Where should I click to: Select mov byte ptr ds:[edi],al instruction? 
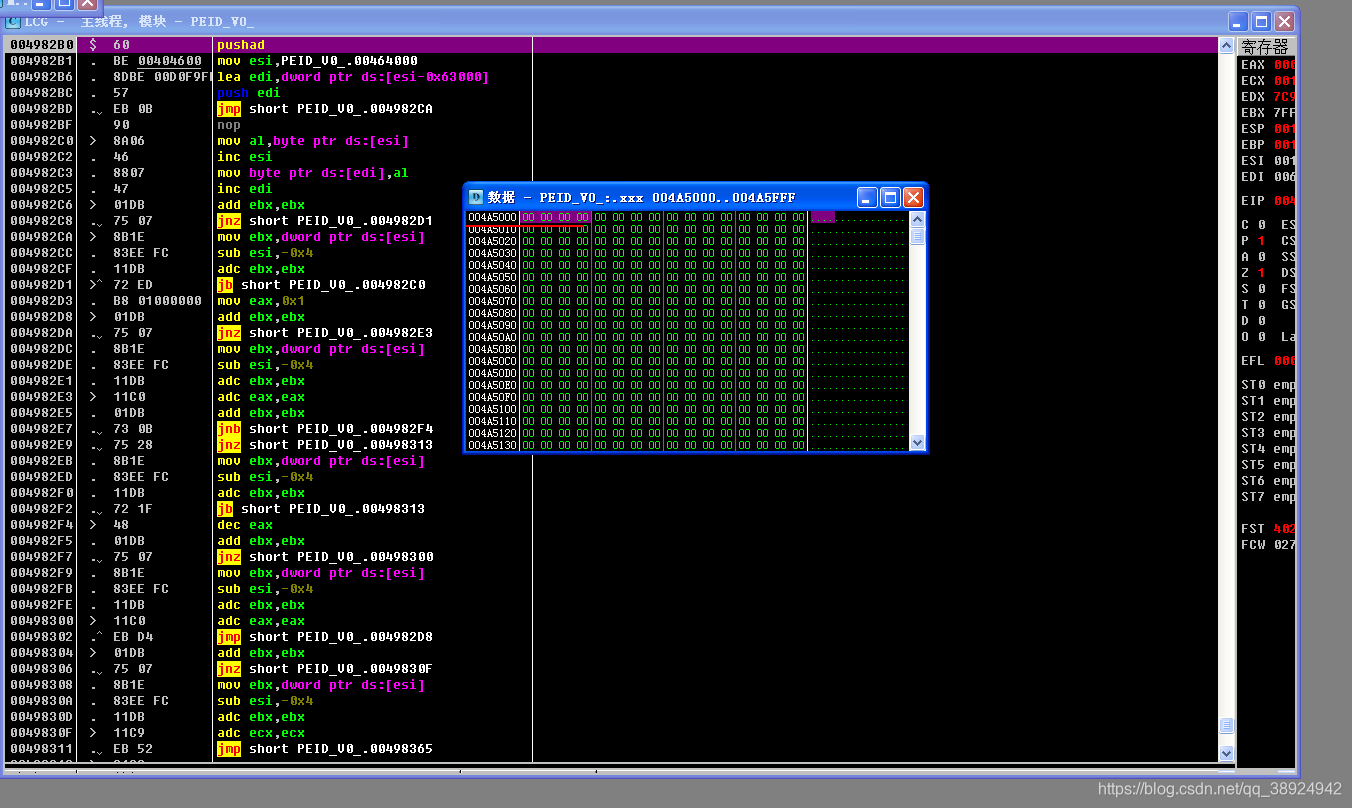coord(313,173)
